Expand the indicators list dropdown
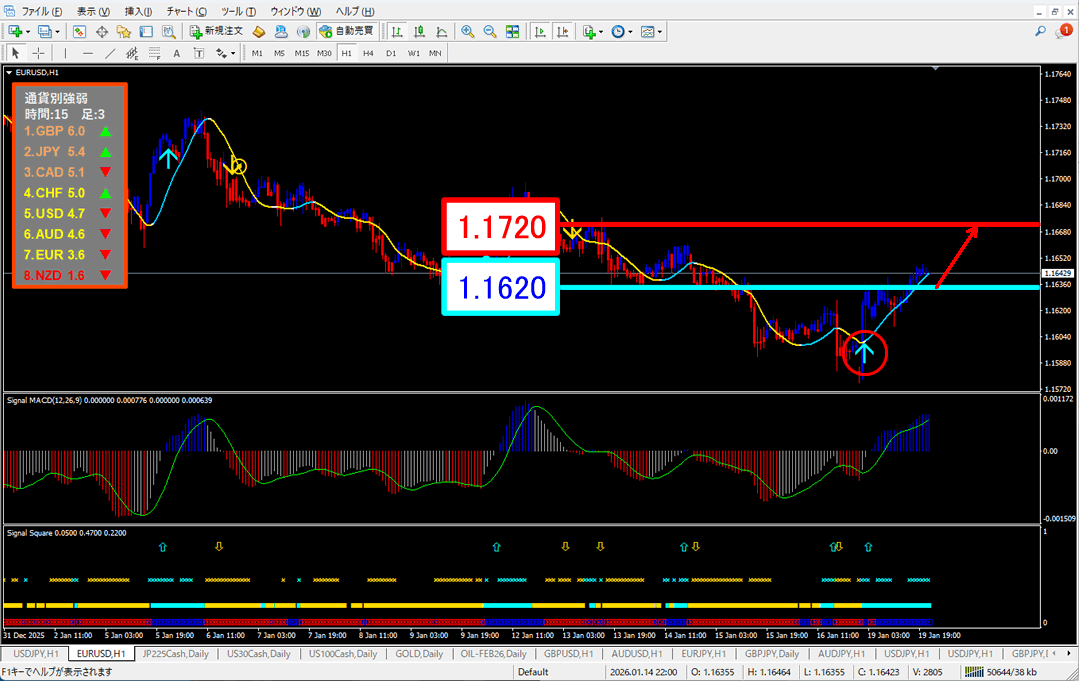The image size is (1080, 681). pos(603,32)
